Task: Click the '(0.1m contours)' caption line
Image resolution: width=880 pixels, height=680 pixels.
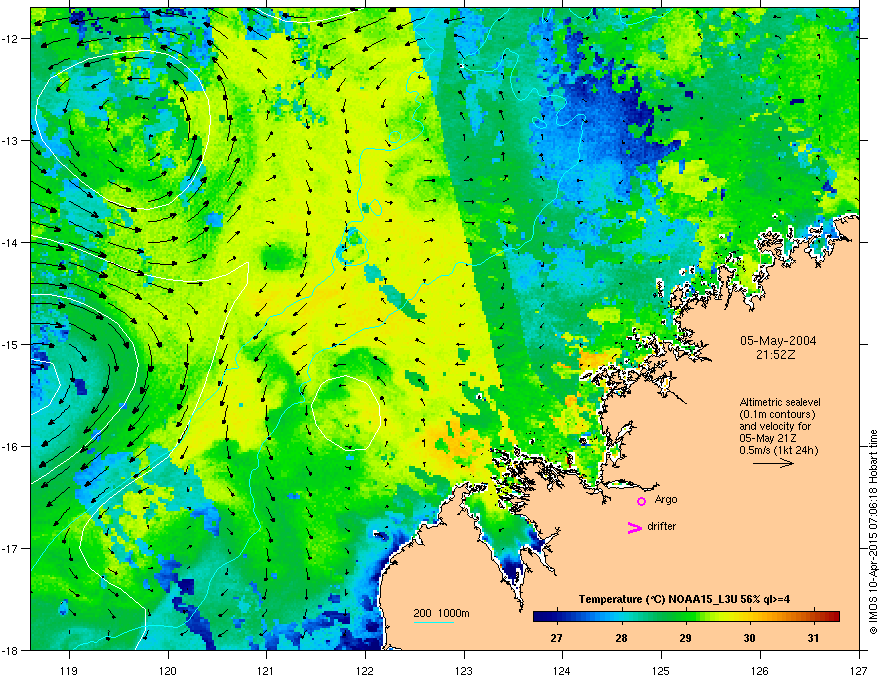Action: pyautogui.click(x=777, y=414)
